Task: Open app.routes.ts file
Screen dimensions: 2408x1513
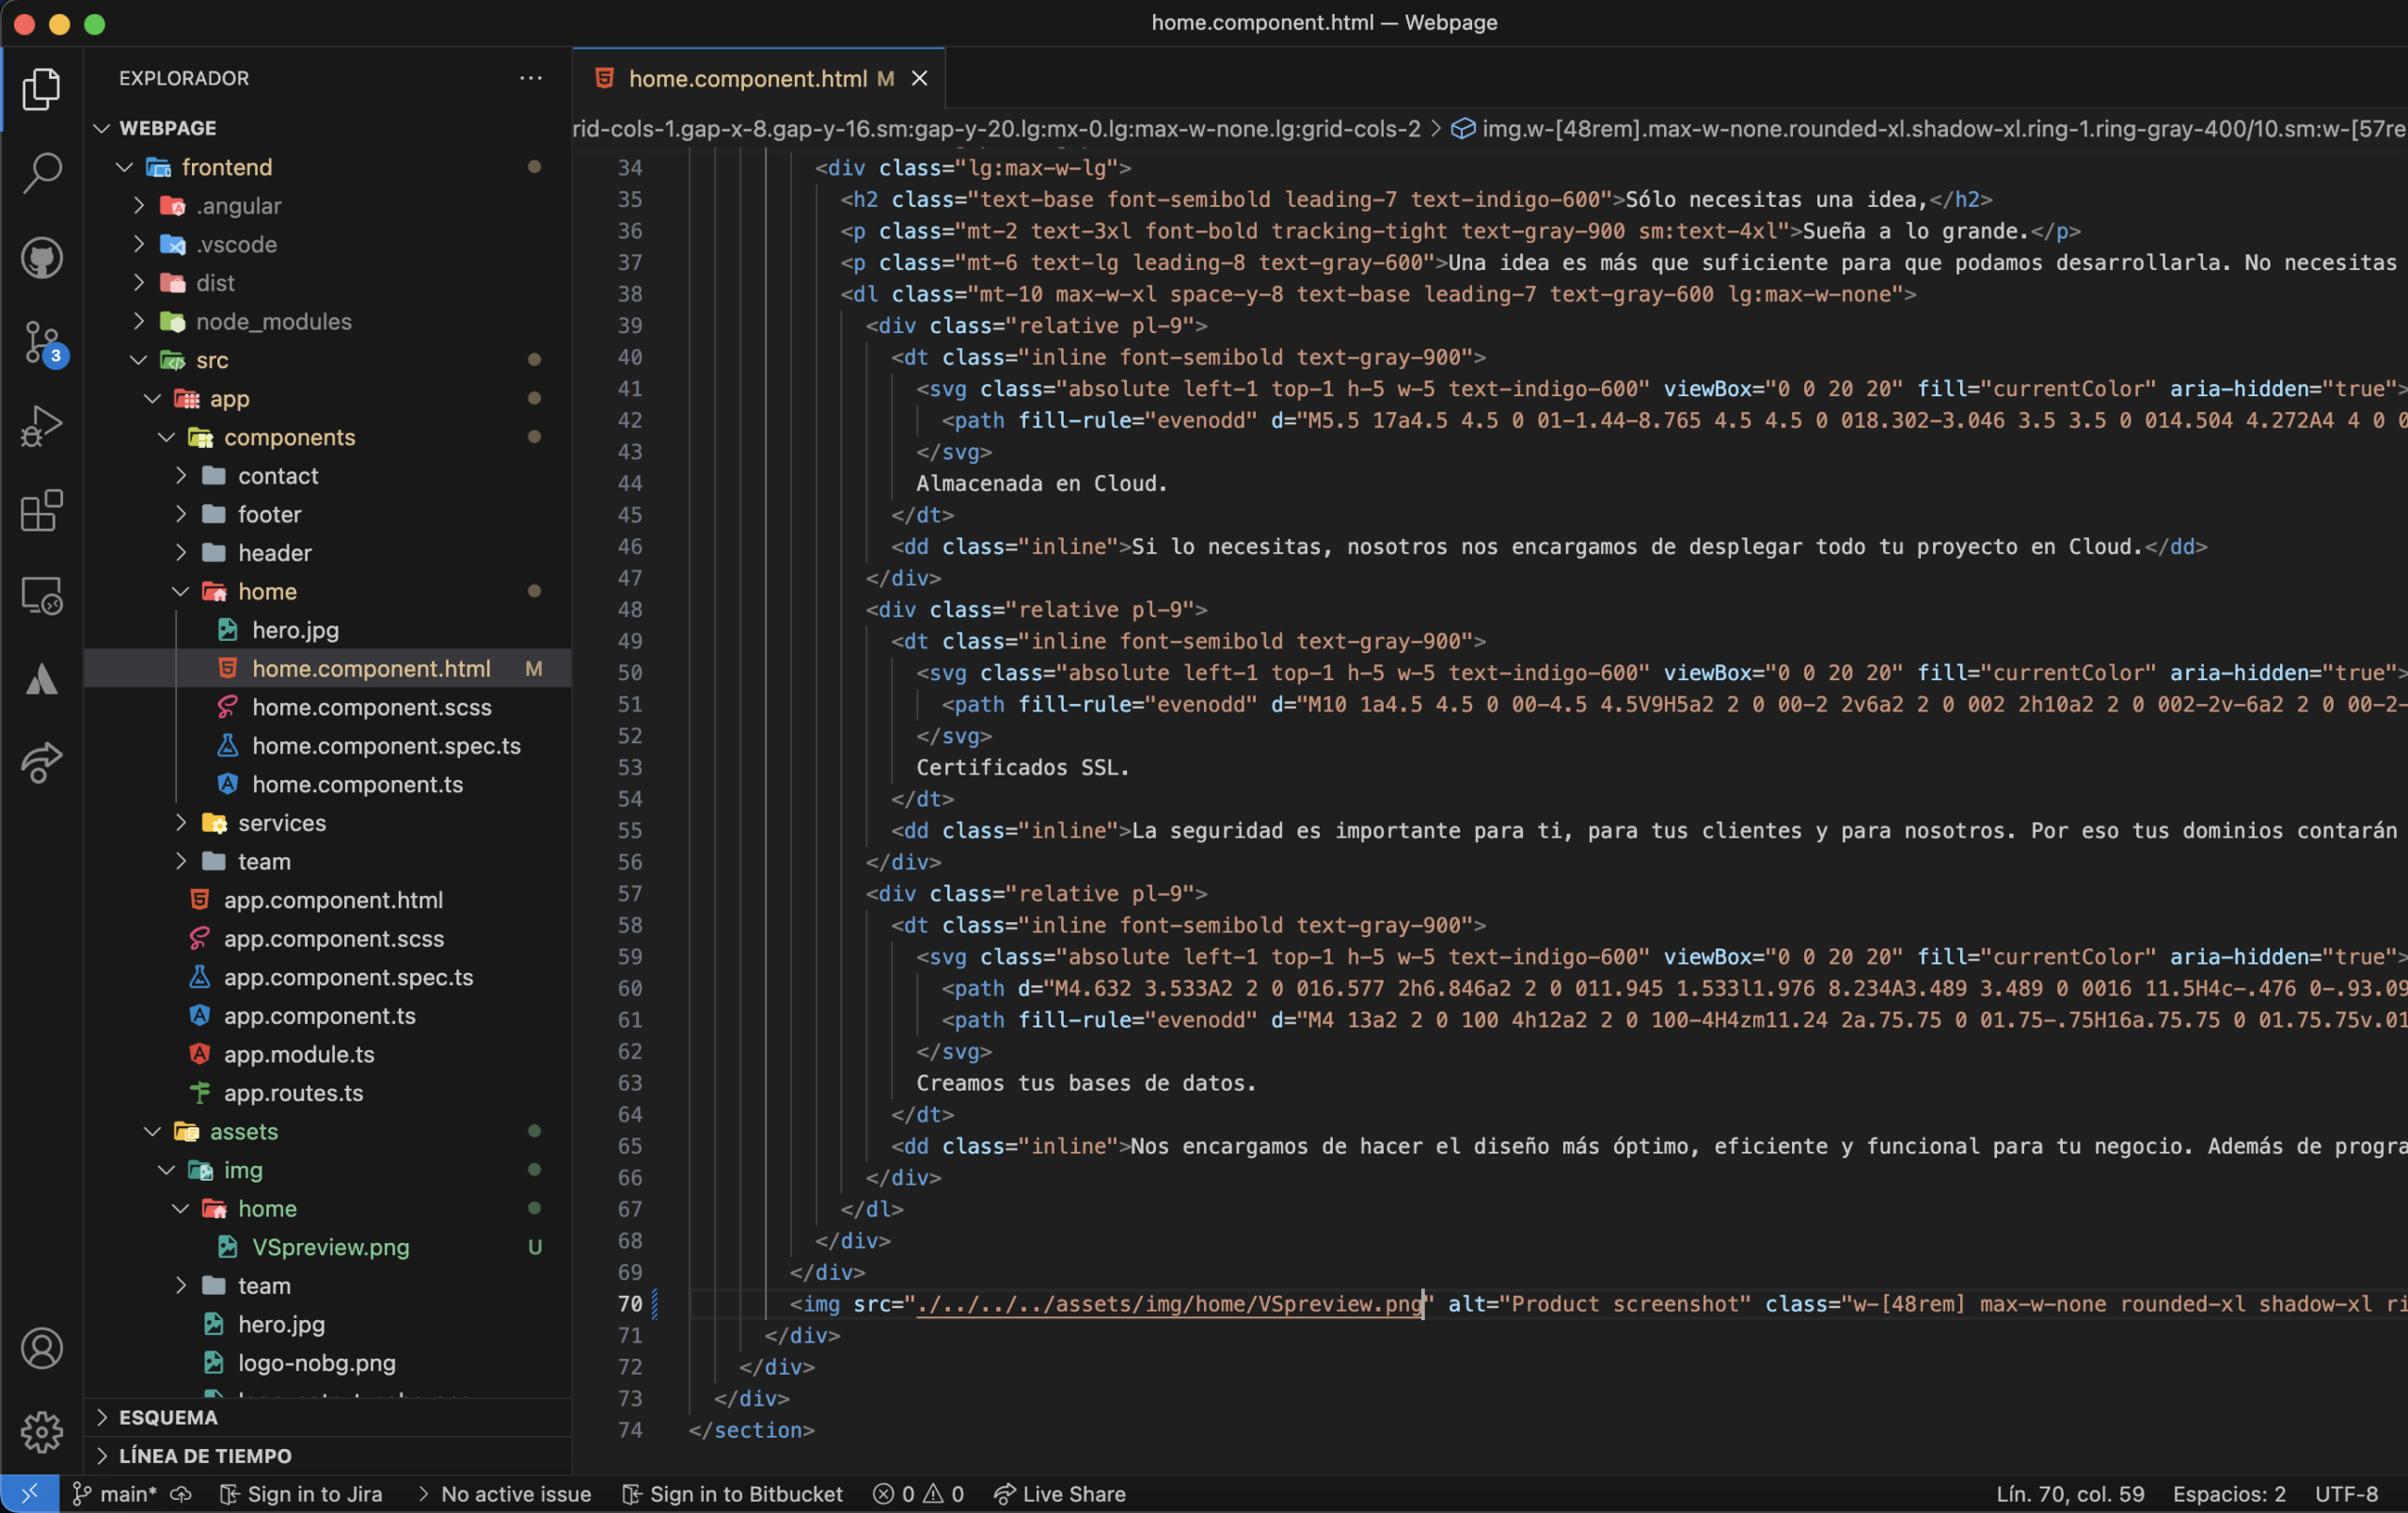Action: pyautogui.click(x=327, y=1093)
